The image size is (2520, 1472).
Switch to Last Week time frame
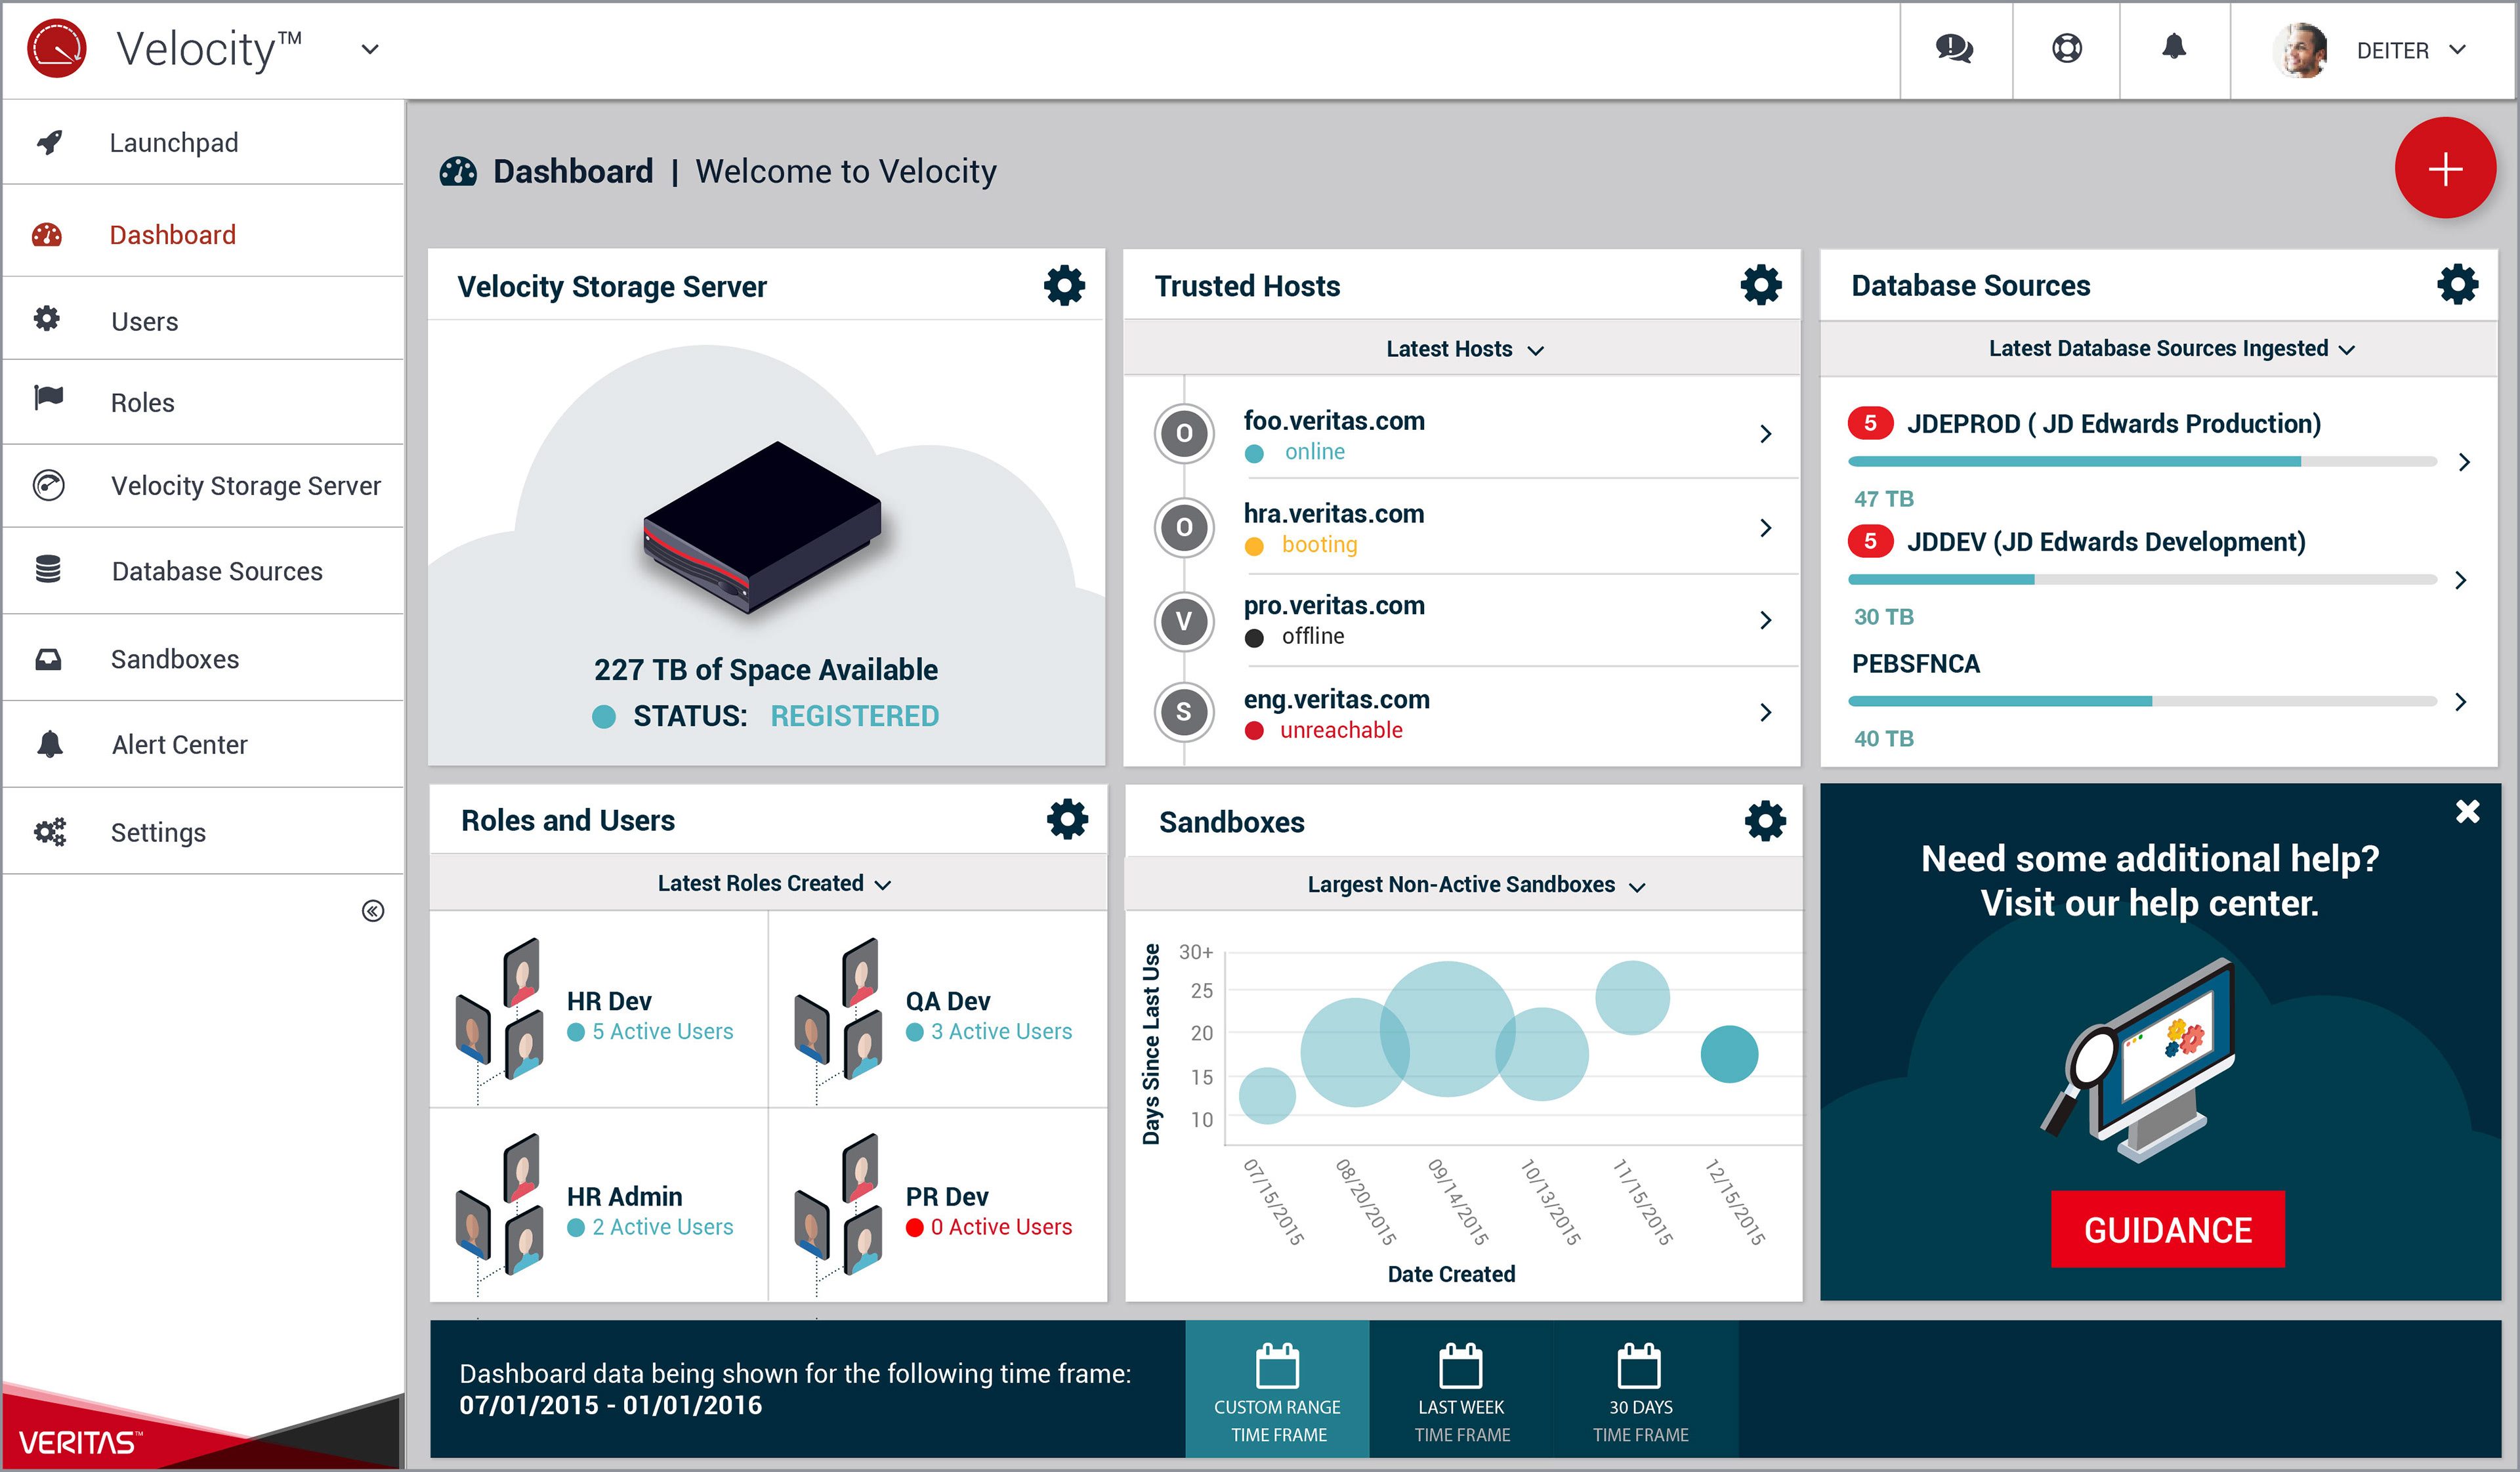coord(1461,1390)
